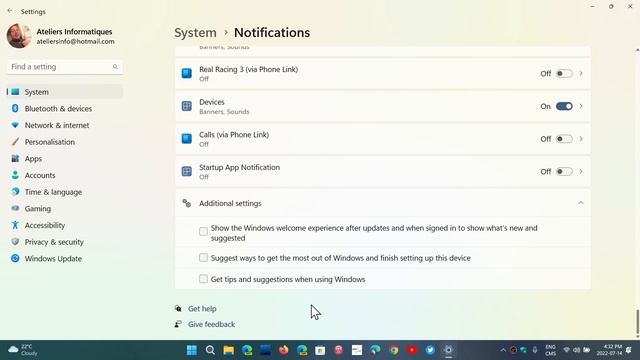The width and height of the screenshot is (640, 360).
Task: Go back with the Settings back arrow
Action: [10, 11]
